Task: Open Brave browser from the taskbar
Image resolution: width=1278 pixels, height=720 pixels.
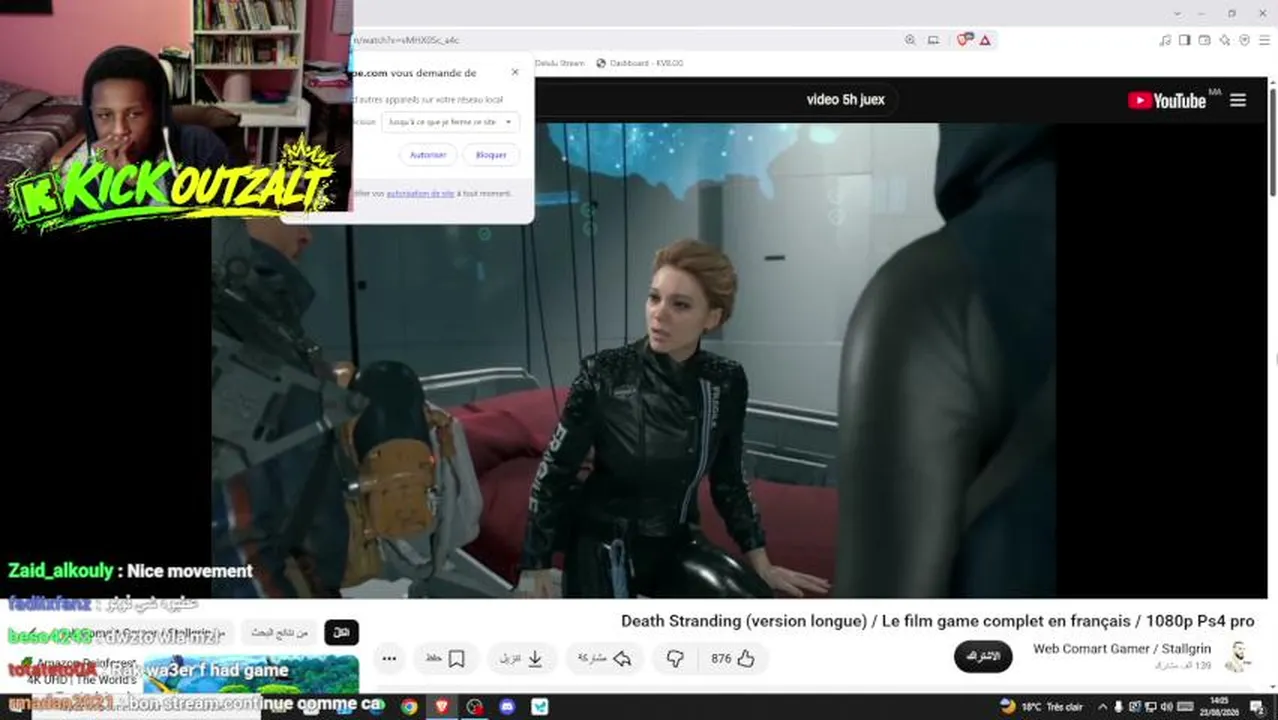Action: tap(442, 707)
